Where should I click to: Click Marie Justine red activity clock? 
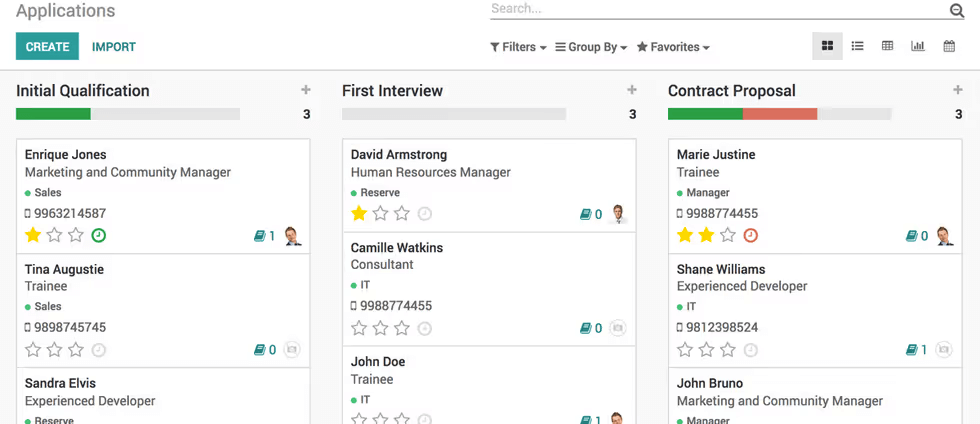751,236
